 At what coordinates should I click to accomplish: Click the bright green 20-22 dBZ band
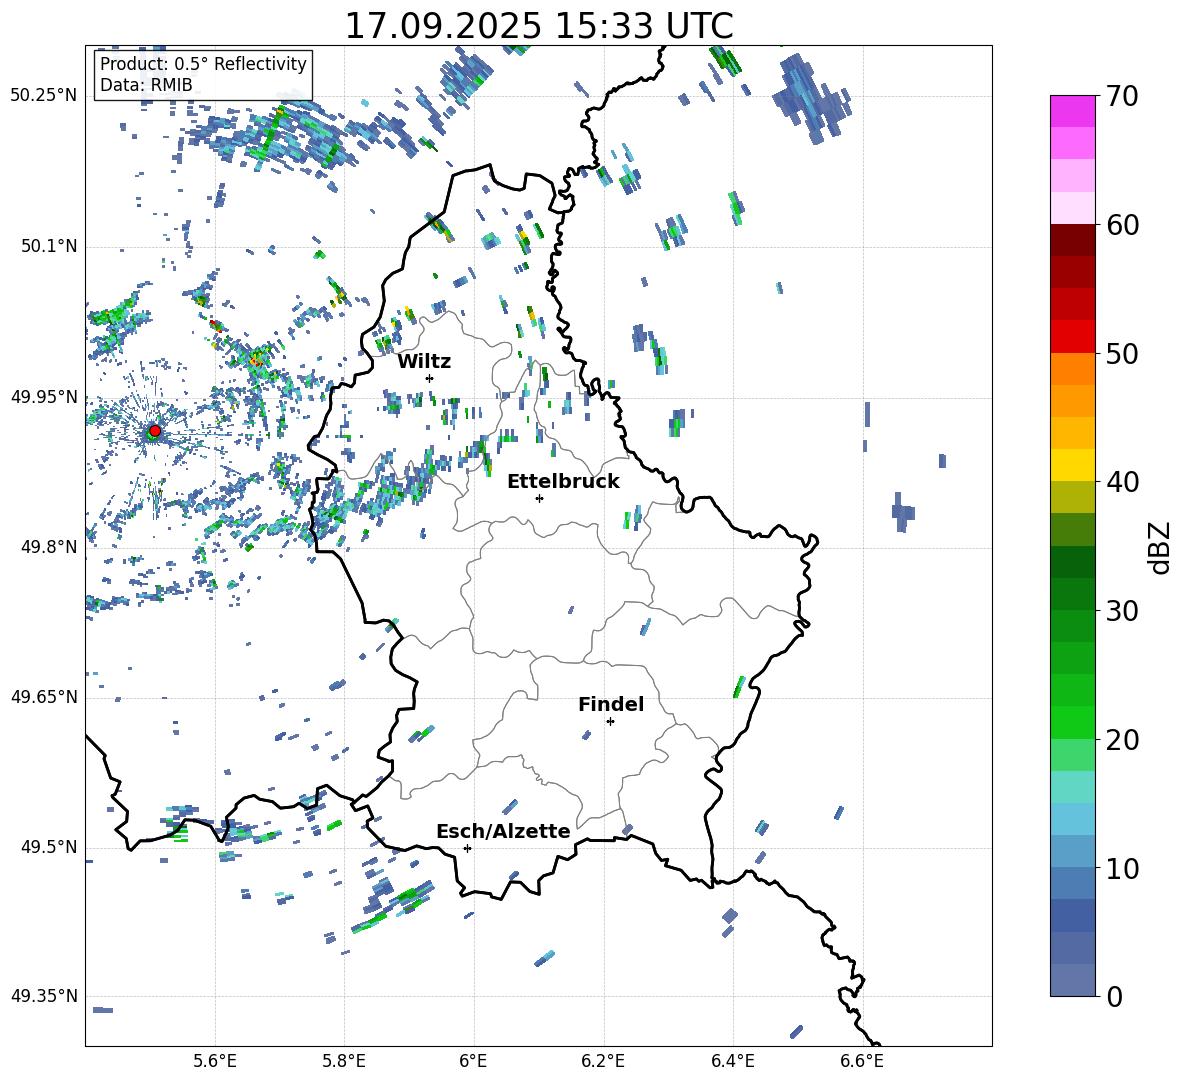(x=1073, y=722)
